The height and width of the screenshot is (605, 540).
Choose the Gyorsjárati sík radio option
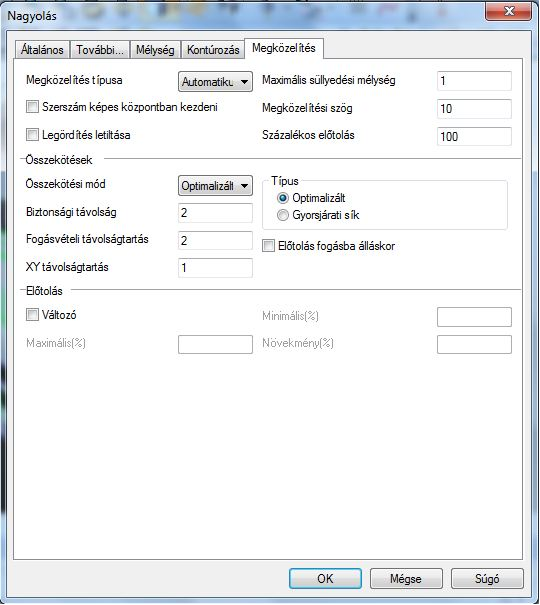point(283,215)
